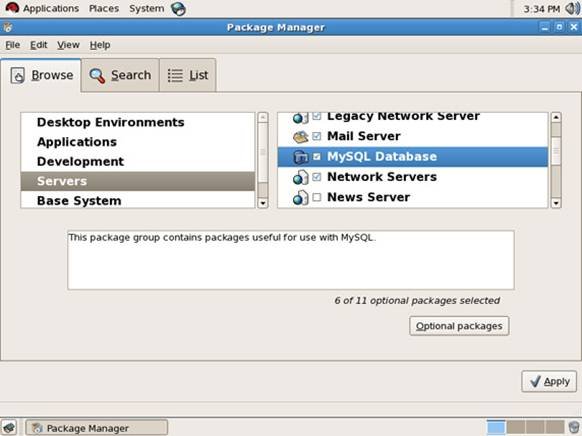This screenshot has width=582, height=436.
Task: Open the Edit menu
Action: click(x=39, y=45)
